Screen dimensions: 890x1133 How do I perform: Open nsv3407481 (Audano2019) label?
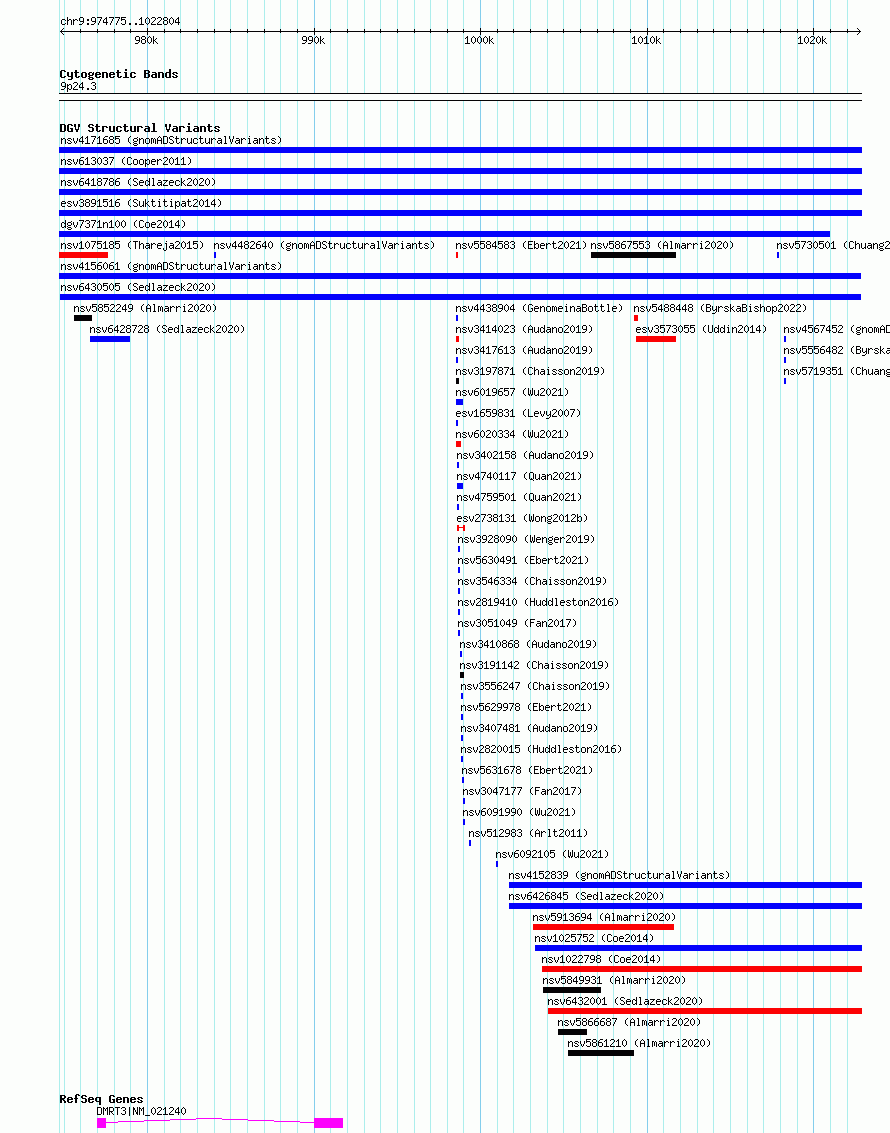tap(530, 727)
